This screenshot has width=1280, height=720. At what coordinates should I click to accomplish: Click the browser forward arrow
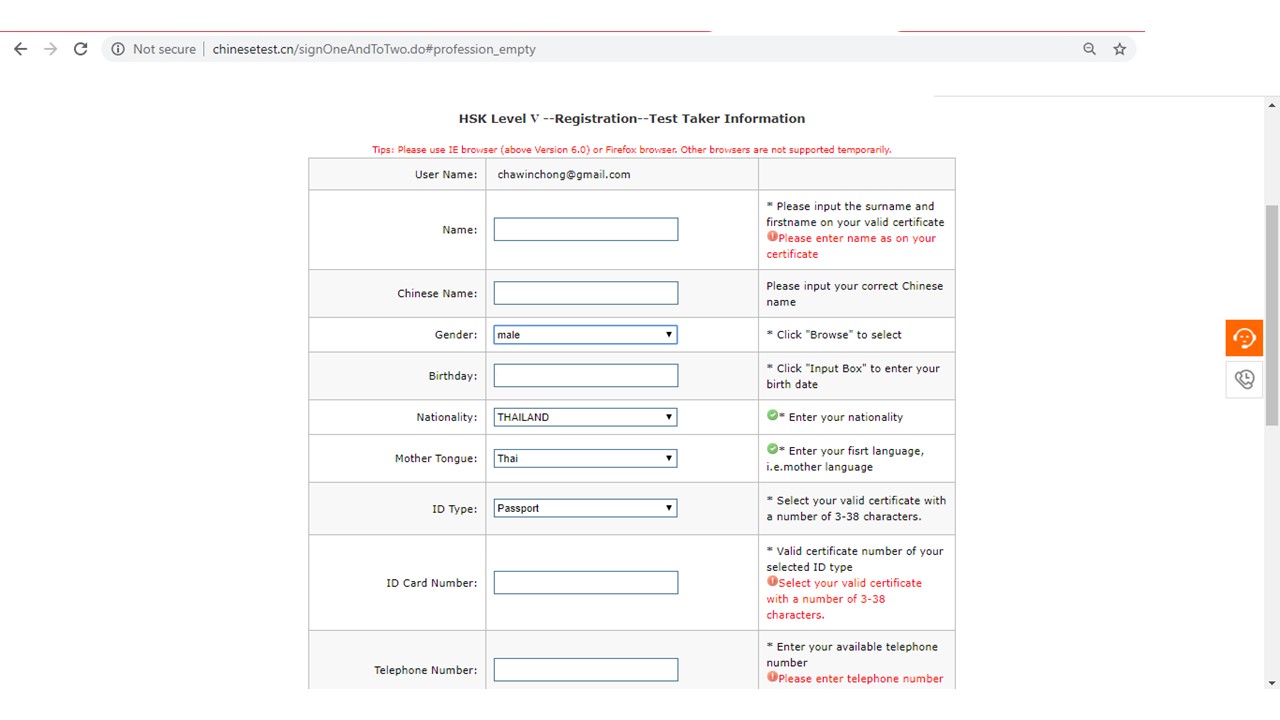pos(50,49)
